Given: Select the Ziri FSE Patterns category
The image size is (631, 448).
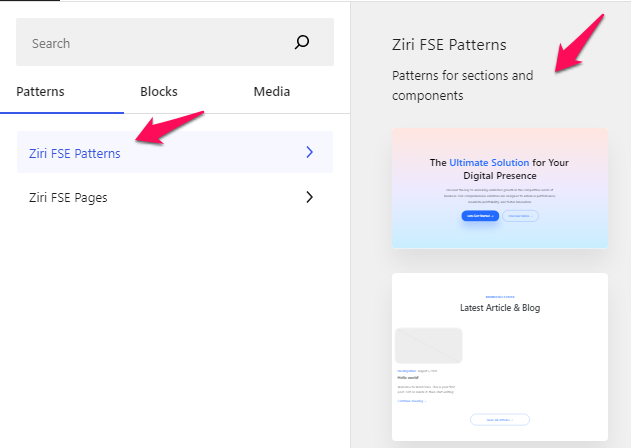Looking at the screenshot, I should pyautogui.click(x=175, y=152).
